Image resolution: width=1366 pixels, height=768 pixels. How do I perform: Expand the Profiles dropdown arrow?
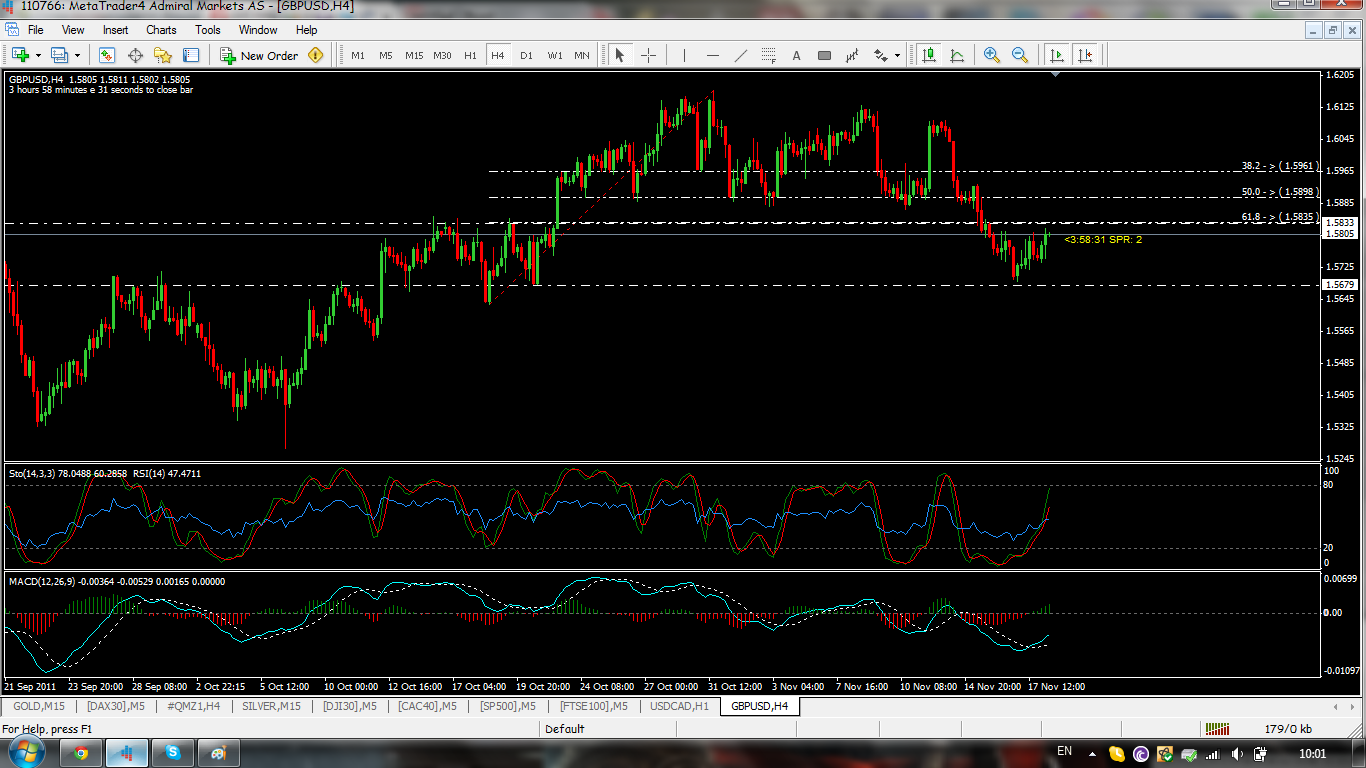click(77, 55)
